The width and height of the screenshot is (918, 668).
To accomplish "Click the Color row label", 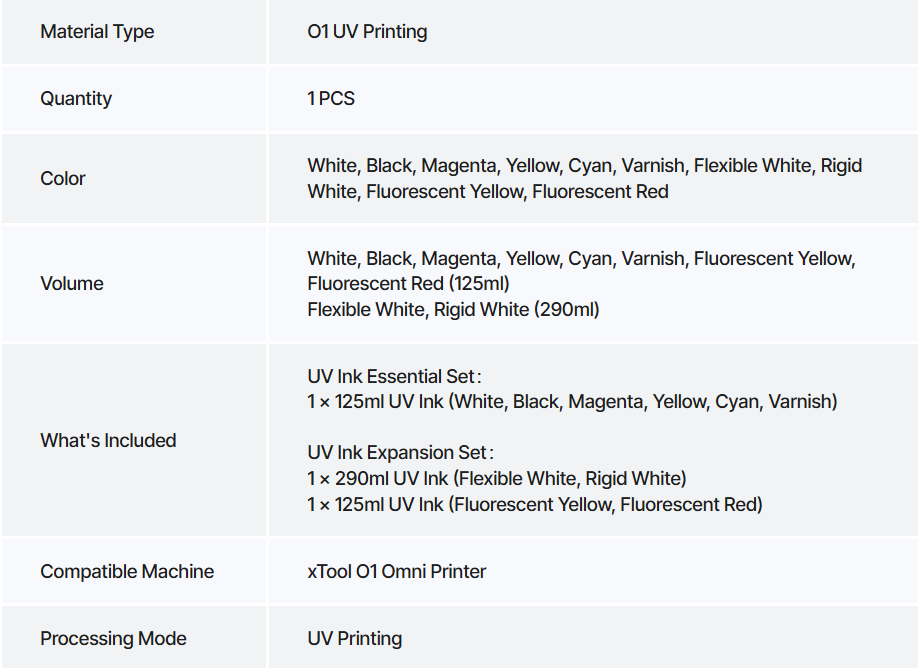I will click(63, 179).
